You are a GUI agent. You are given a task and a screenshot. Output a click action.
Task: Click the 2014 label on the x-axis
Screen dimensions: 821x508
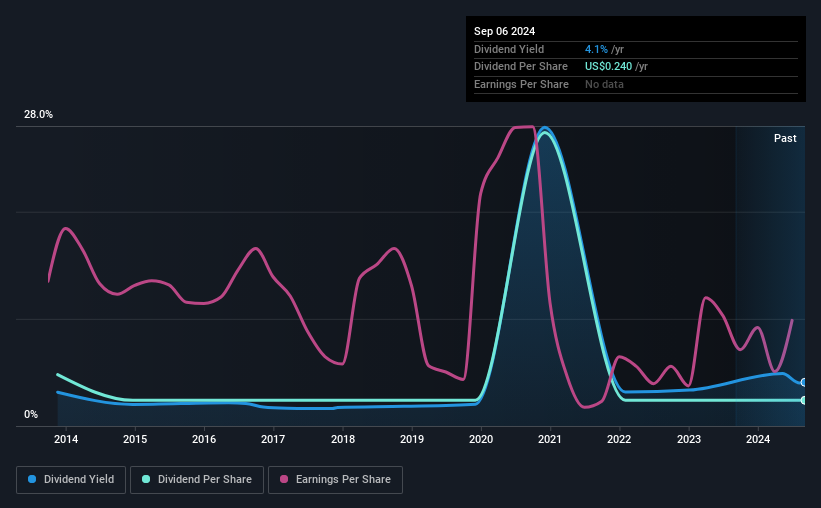pos(66,439)
